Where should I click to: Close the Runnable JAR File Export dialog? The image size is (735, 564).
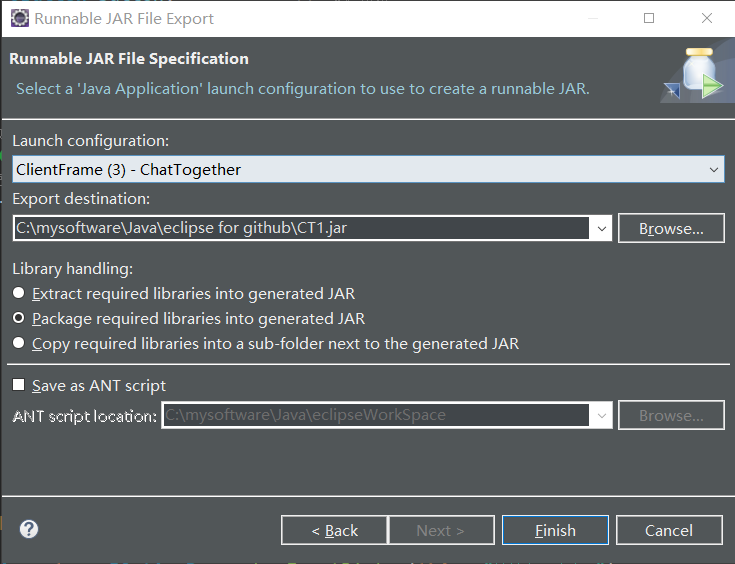tap(706, 18)
